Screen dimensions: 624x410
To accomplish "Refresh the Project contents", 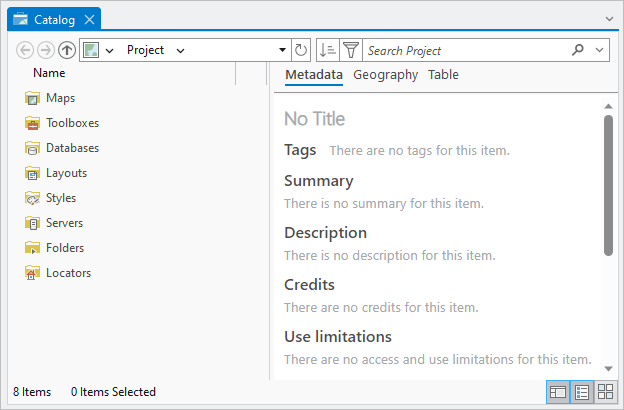I will [301, 50].
